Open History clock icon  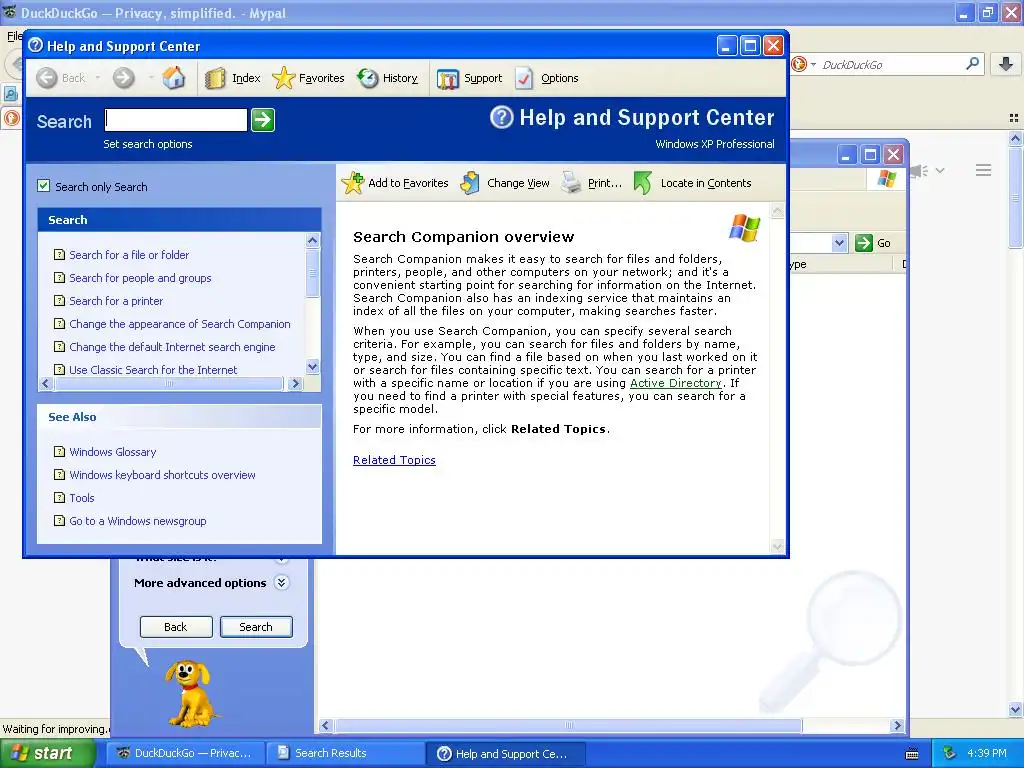click(368, 78)
